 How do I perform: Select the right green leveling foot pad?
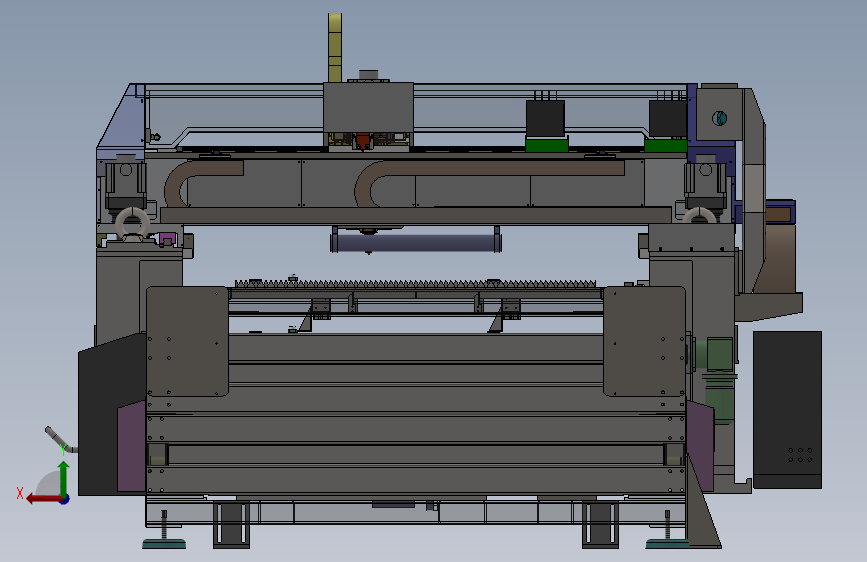click(x=667, y=544)
